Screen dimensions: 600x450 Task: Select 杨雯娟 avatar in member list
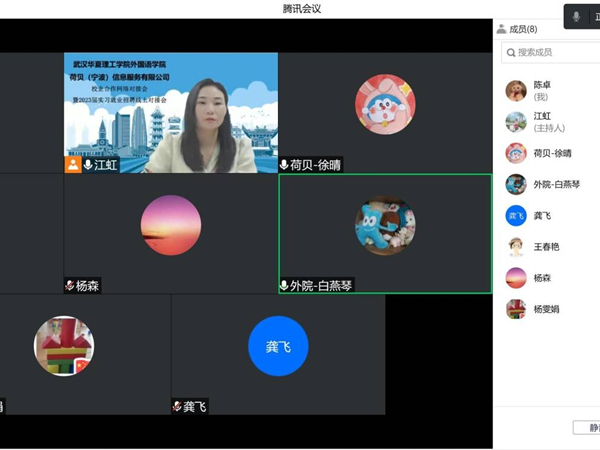(516, 309)
